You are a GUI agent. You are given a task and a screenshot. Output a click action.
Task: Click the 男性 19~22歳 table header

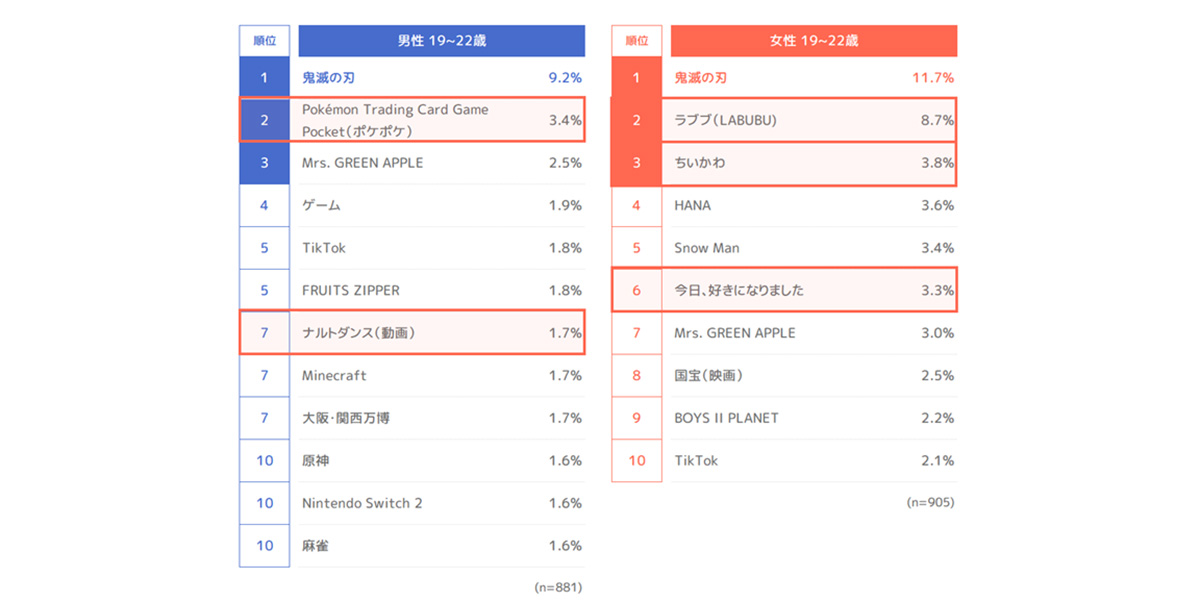pos(441,41)
